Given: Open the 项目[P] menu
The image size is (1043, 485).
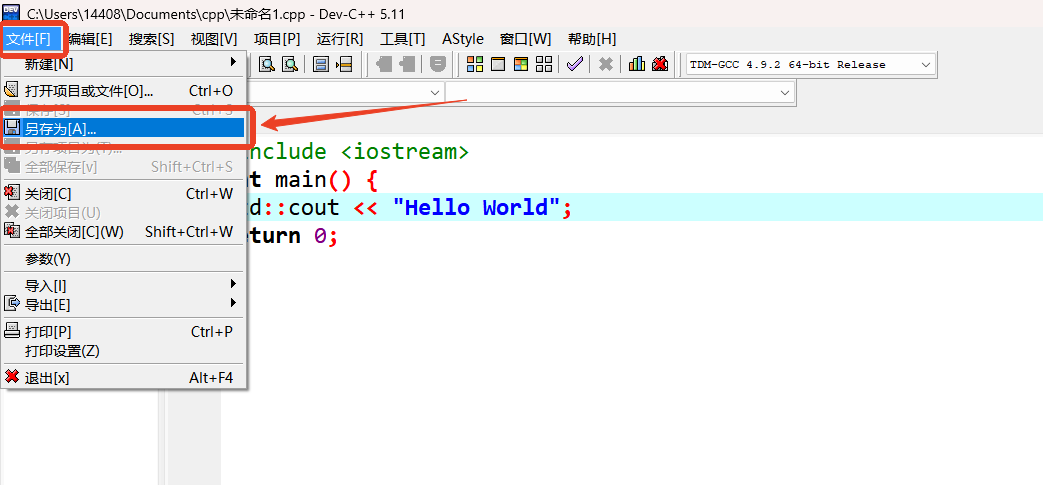Looking at the screenshot, I should [277, 39].
